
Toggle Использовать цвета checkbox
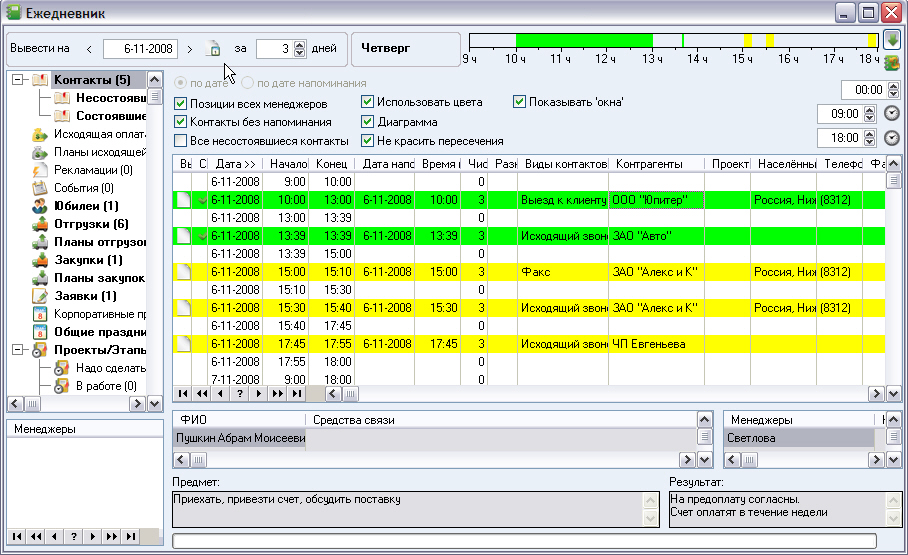pos(367,102)
